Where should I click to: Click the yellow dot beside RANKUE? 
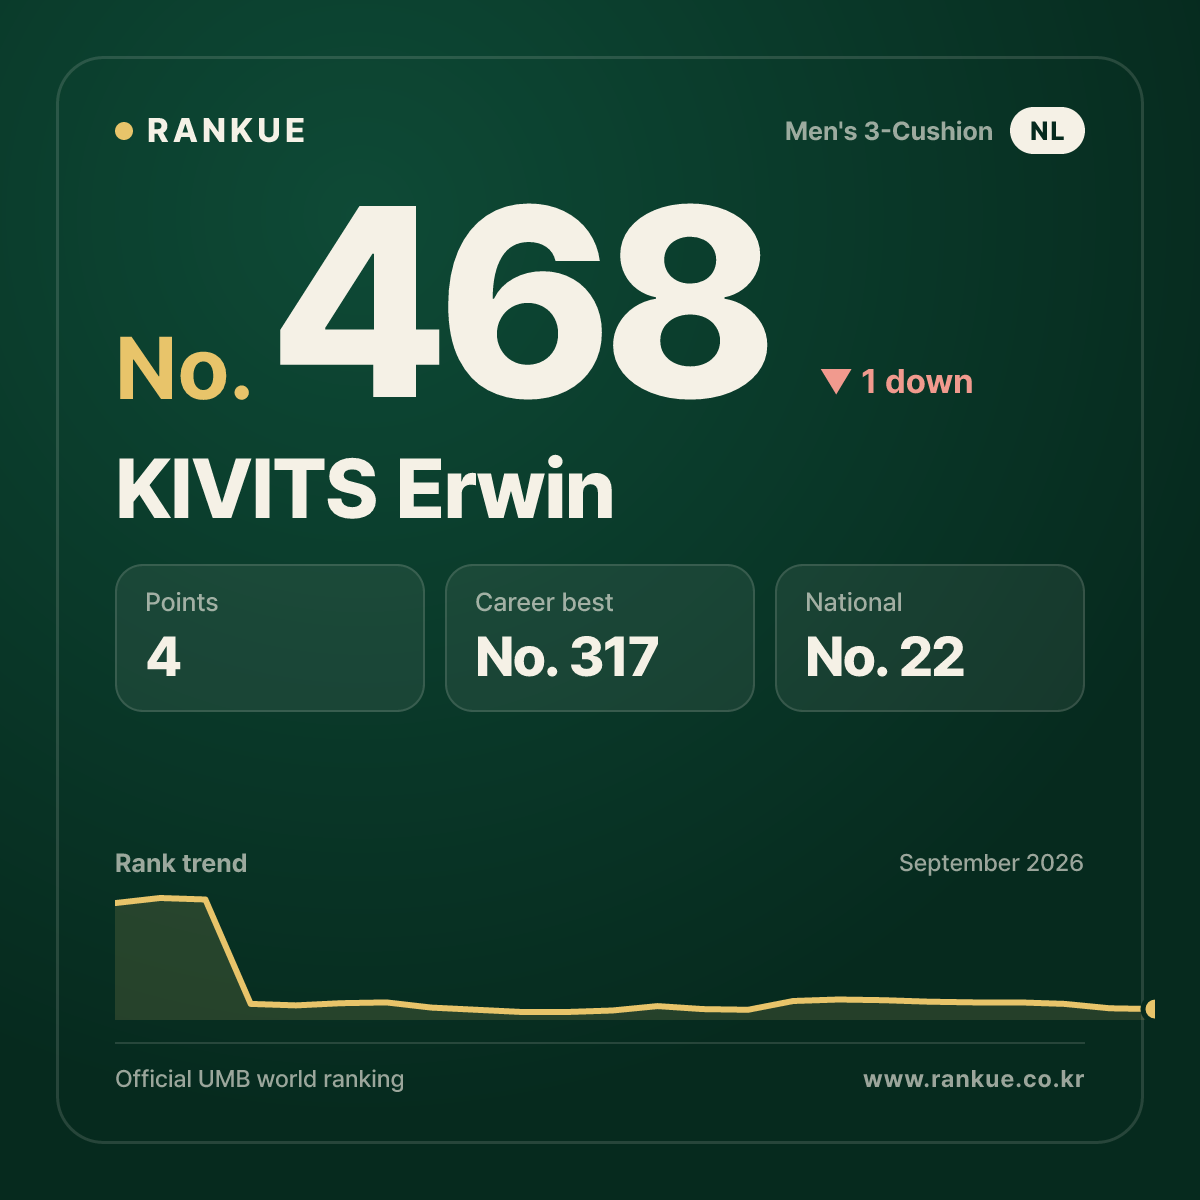(x=124, y=131)
